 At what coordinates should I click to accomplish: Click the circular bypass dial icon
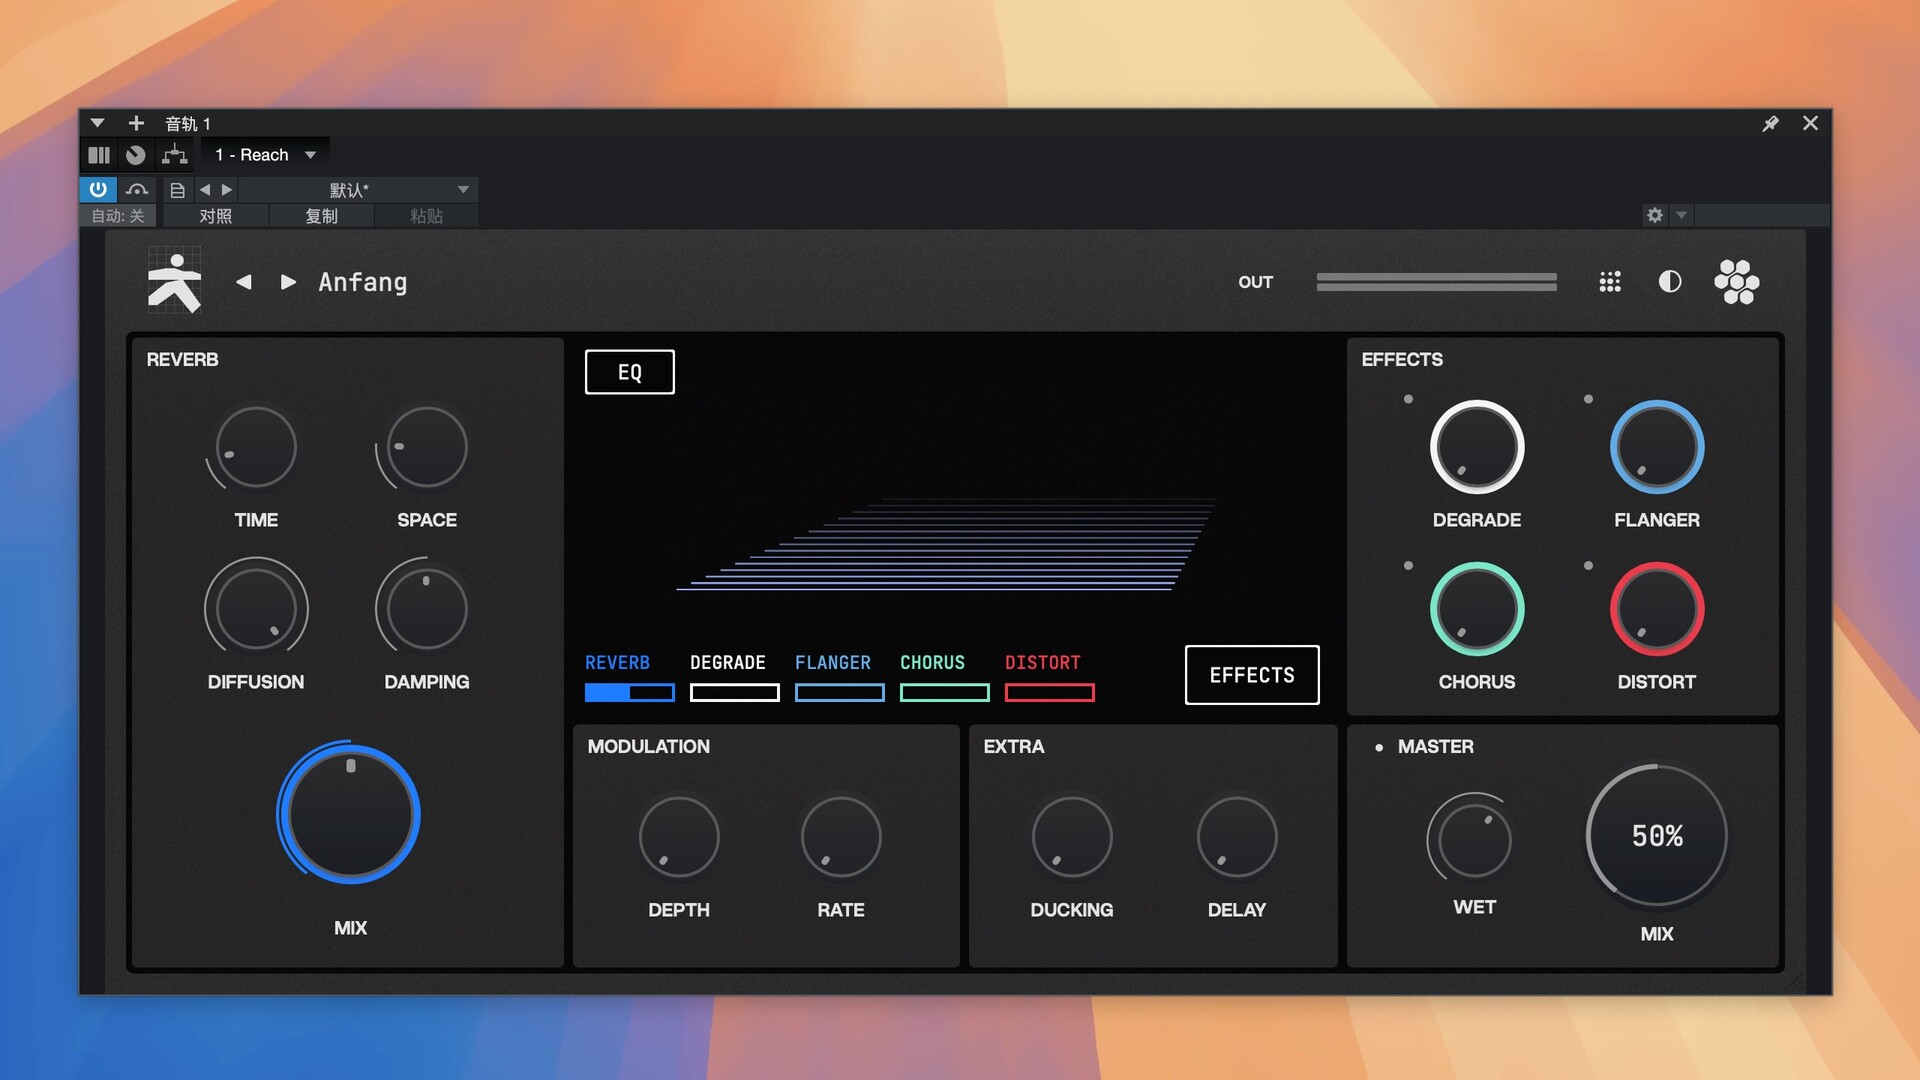136,155
